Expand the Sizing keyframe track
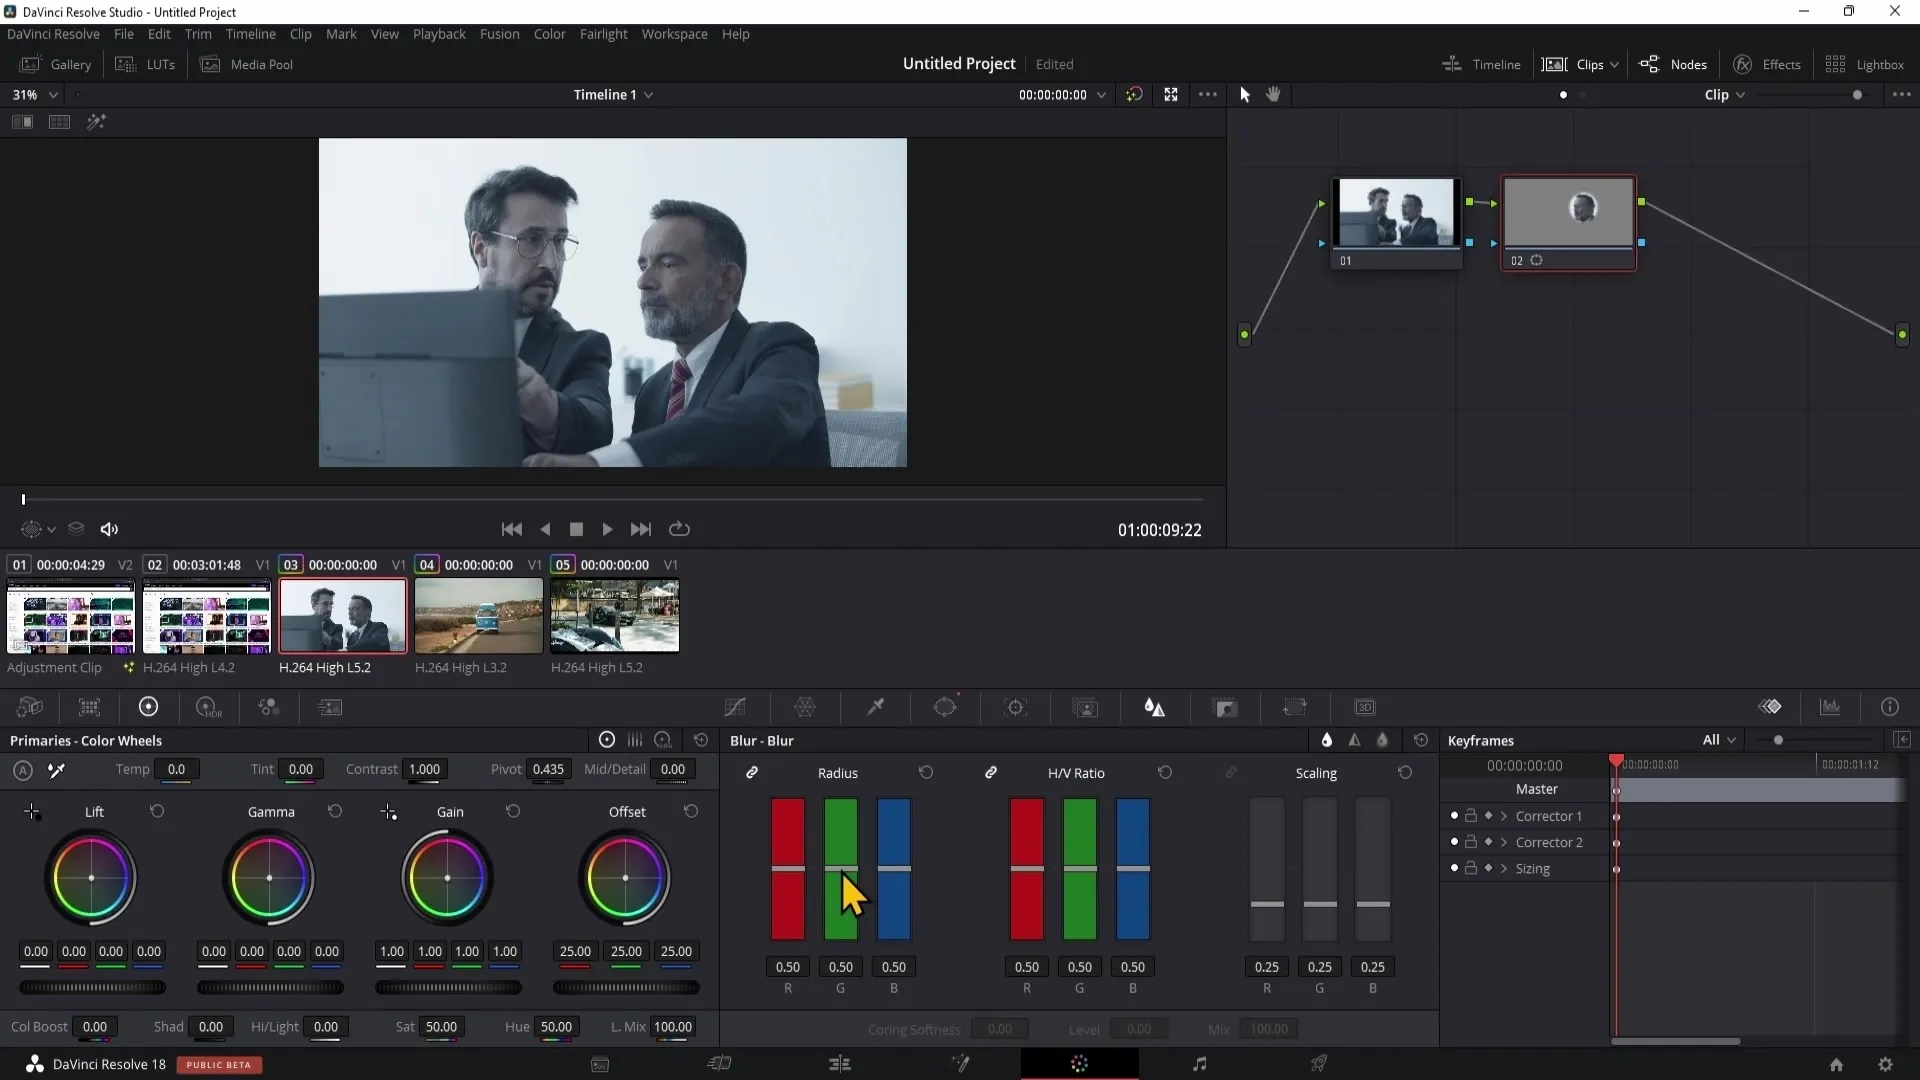 (x=1503, y=868)
